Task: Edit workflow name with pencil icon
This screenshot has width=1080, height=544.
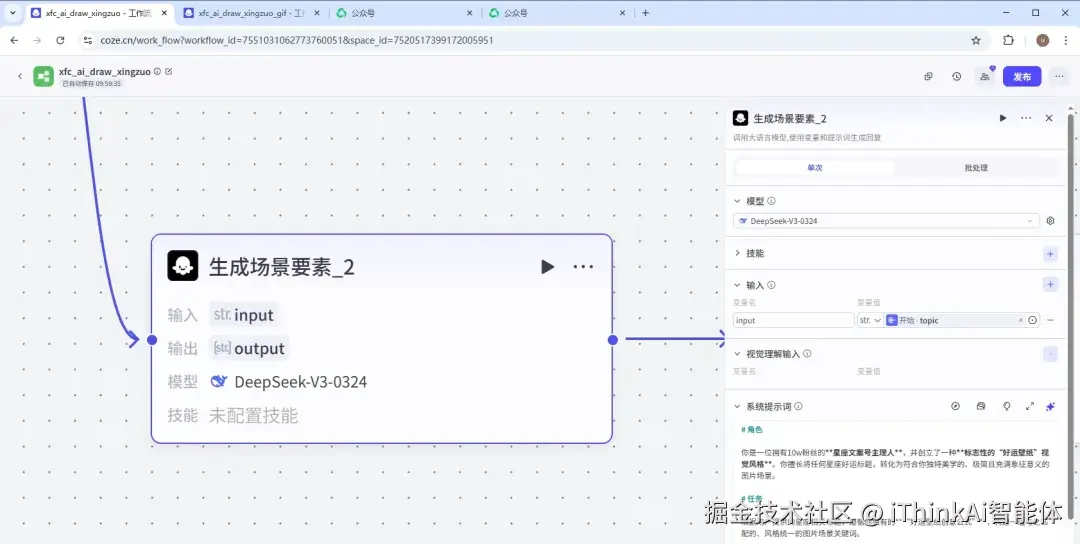Action: 169,72
